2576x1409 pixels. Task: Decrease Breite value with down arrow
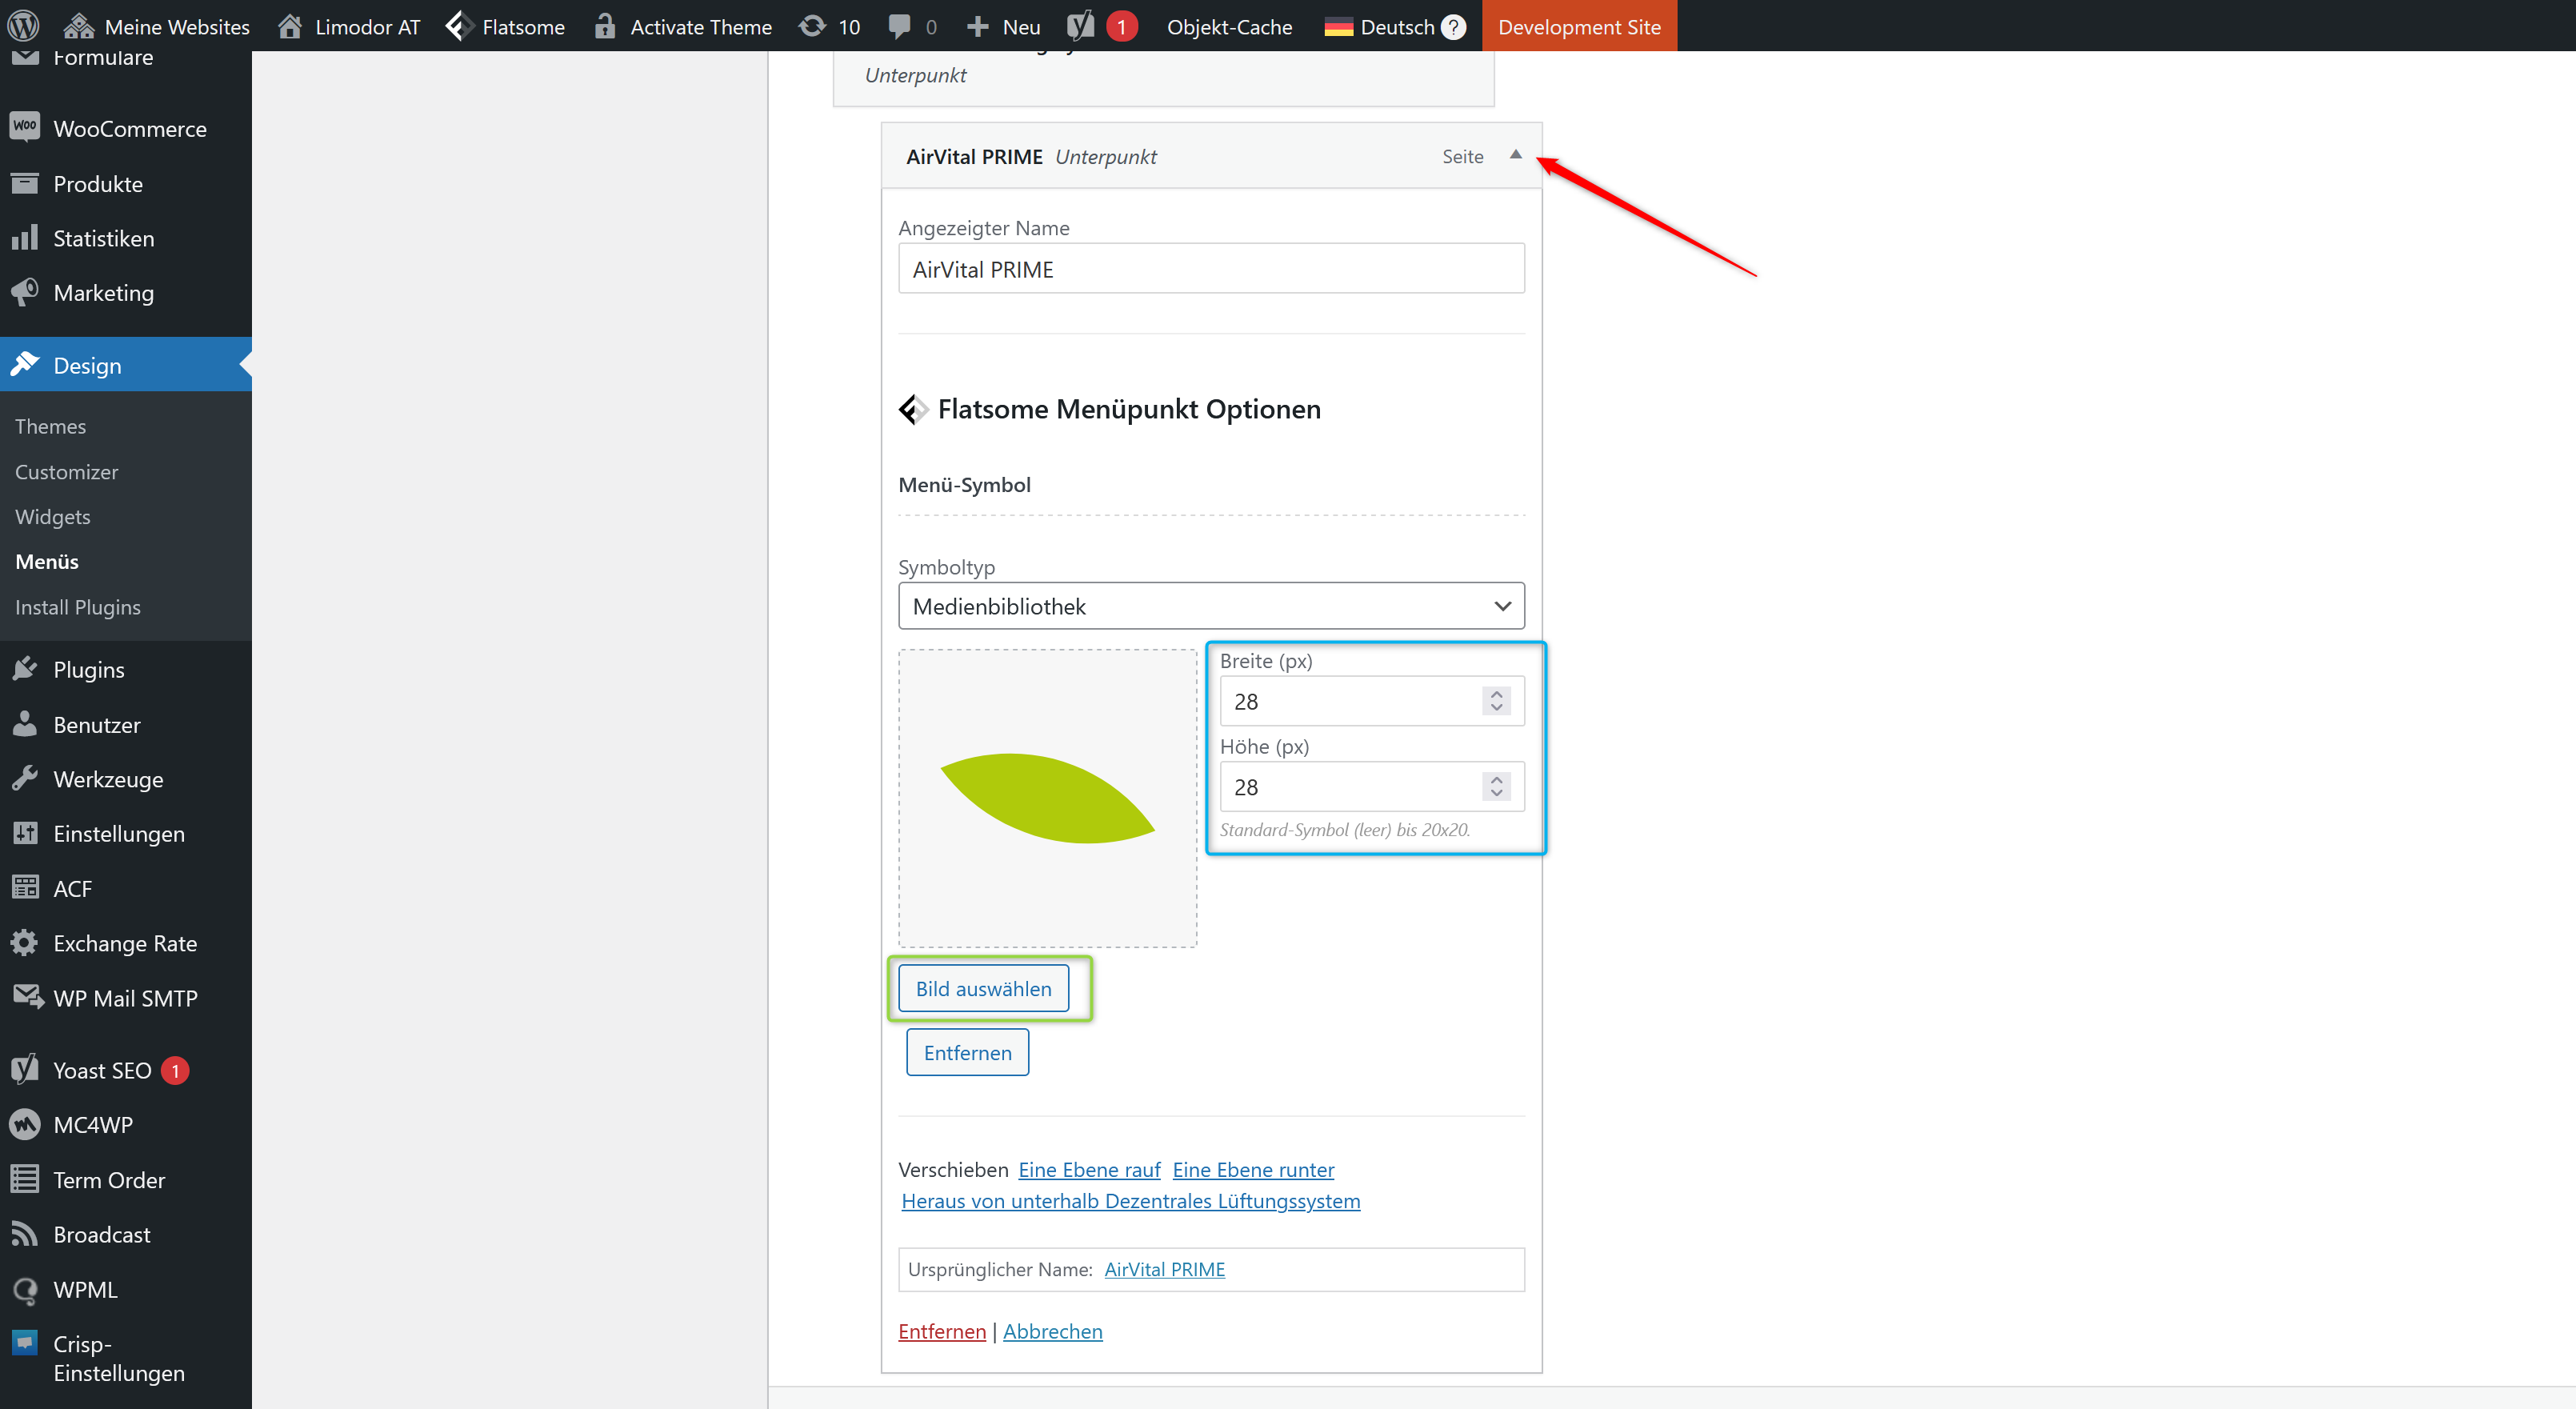point(1496,708)
